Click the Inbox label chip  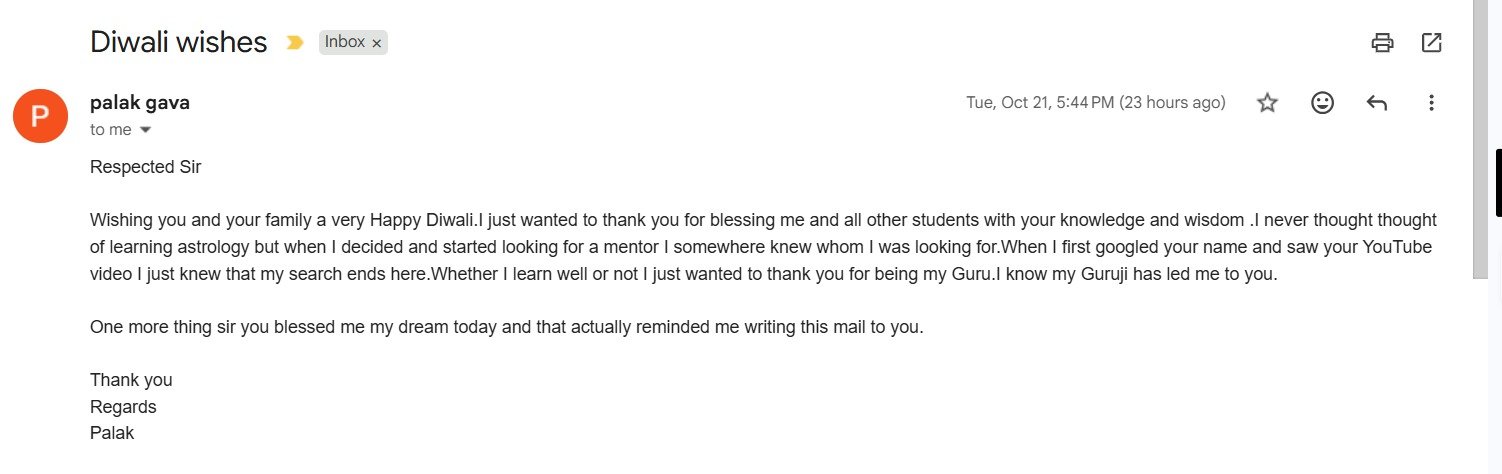point(344,43)
